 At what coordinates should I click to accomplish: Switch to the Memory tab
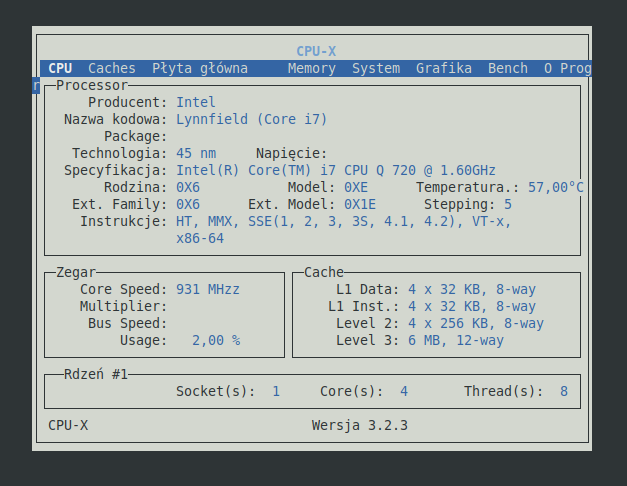312,68
